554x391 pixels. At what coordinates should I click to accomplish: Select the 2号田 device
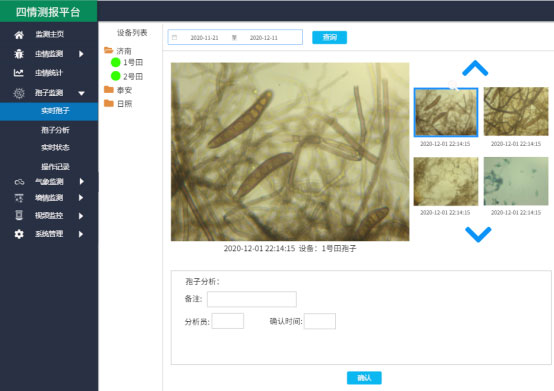tap(133, 76)
